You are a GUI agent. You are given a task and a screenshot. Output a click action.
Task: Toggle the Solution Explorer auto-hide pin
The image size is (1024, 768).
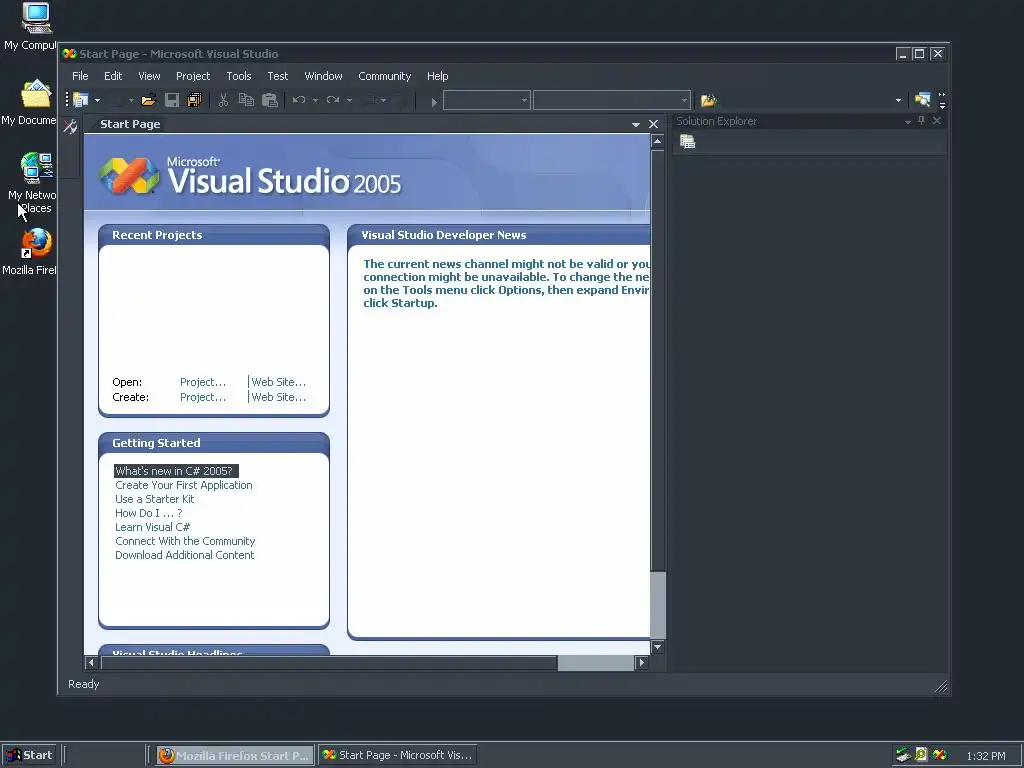(921, 121)
